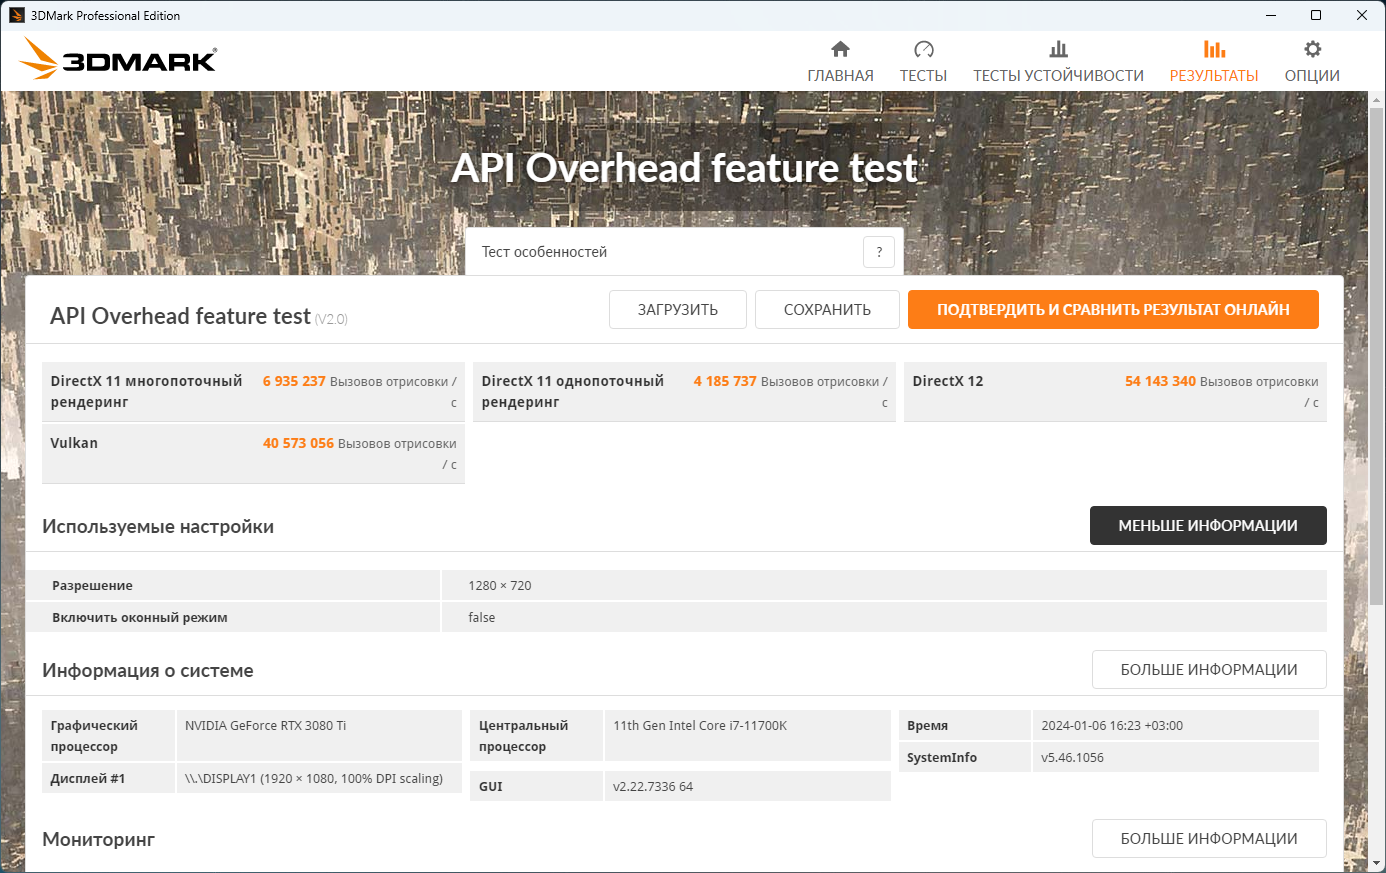This screenshot has width=1386, height=873.
Task: Click the Дисплей #1 label
Action: (x=88, y=779)
